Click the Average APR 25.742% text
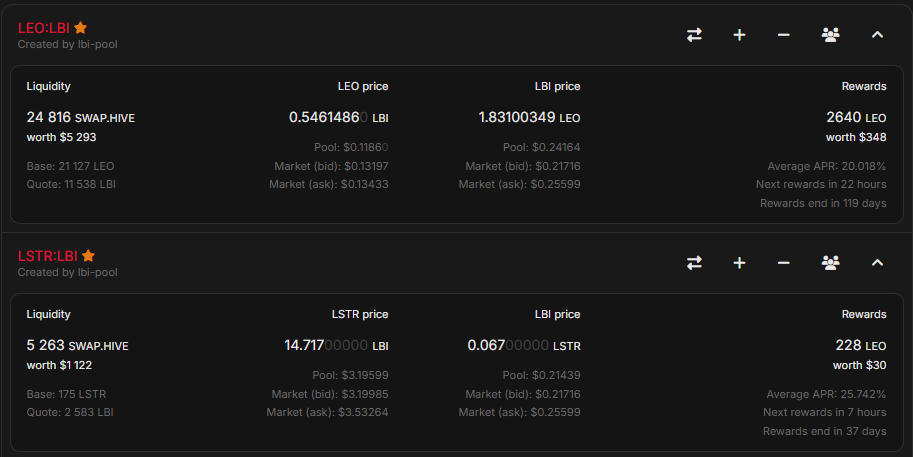The image size is (913, 457). click(826, 394)
